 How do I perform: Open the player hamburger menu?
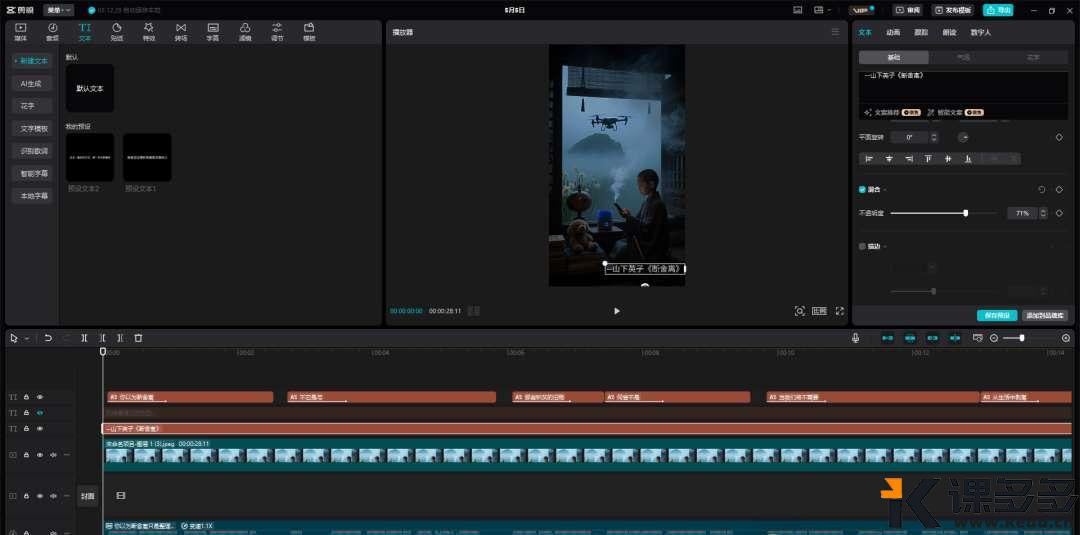point(835,32)
